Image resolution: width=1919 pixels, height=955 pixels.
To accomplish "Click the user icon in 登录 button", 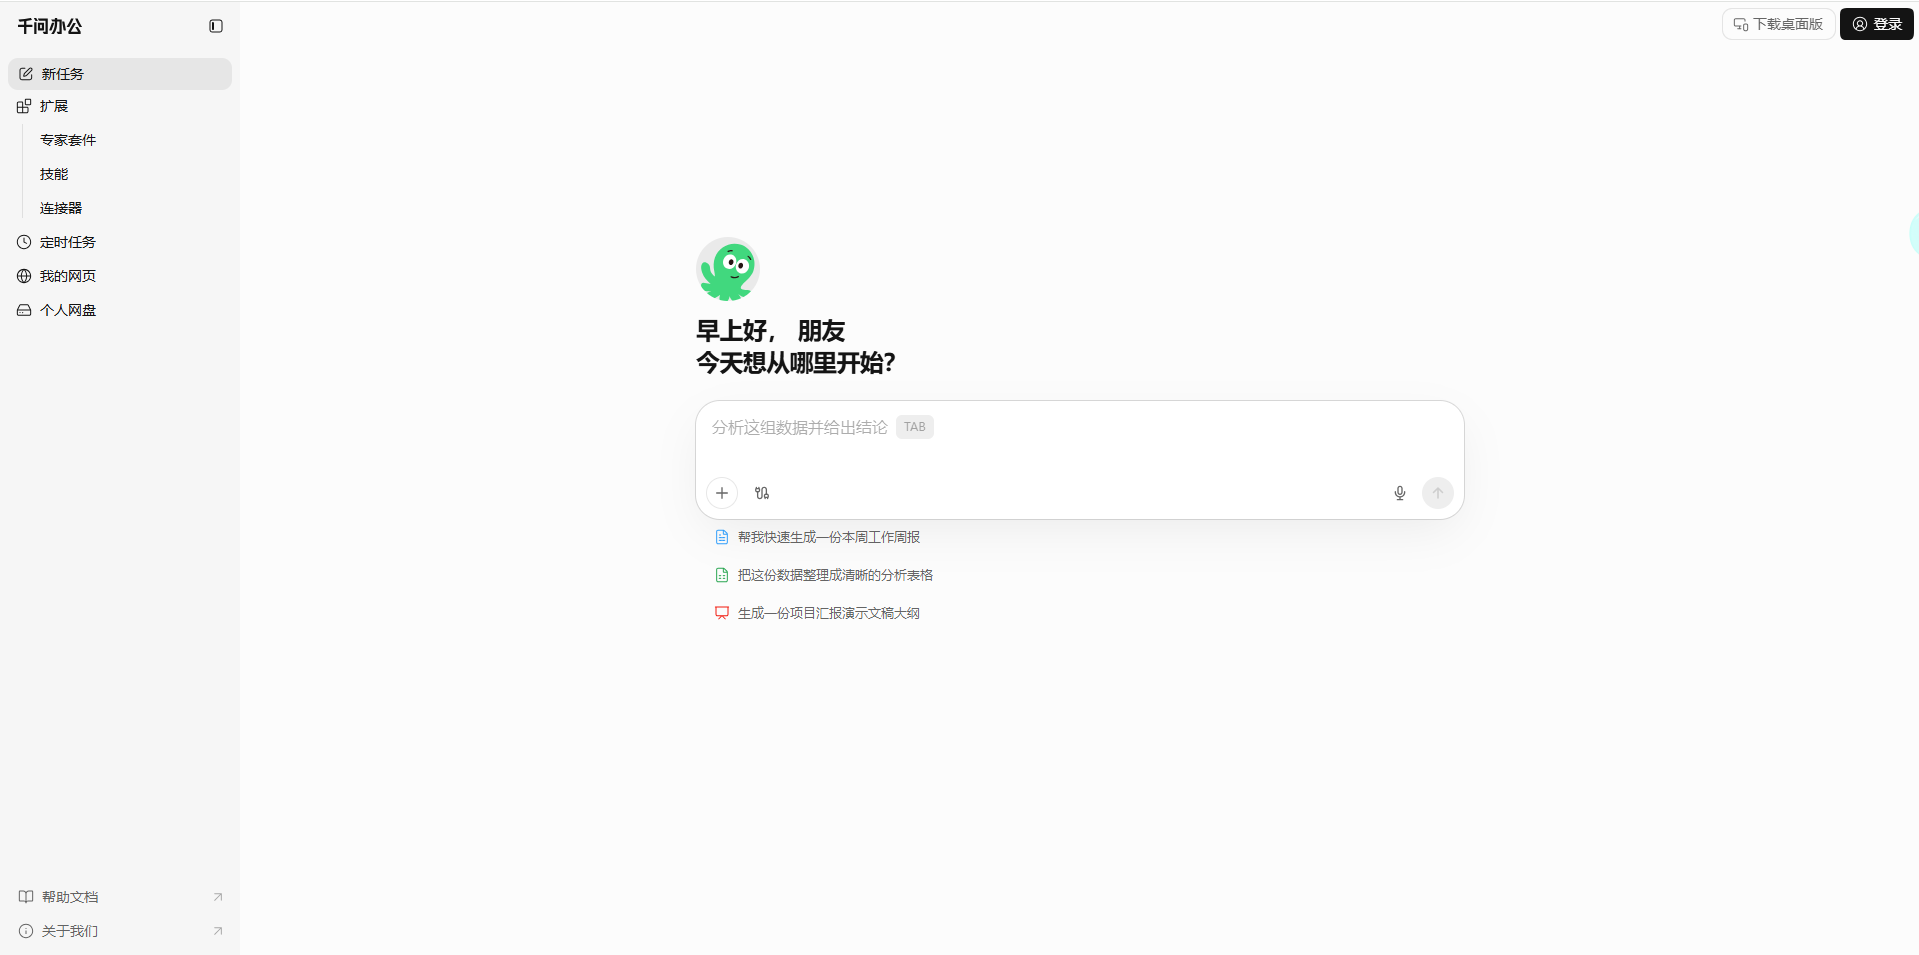I will coord(1860,24).
